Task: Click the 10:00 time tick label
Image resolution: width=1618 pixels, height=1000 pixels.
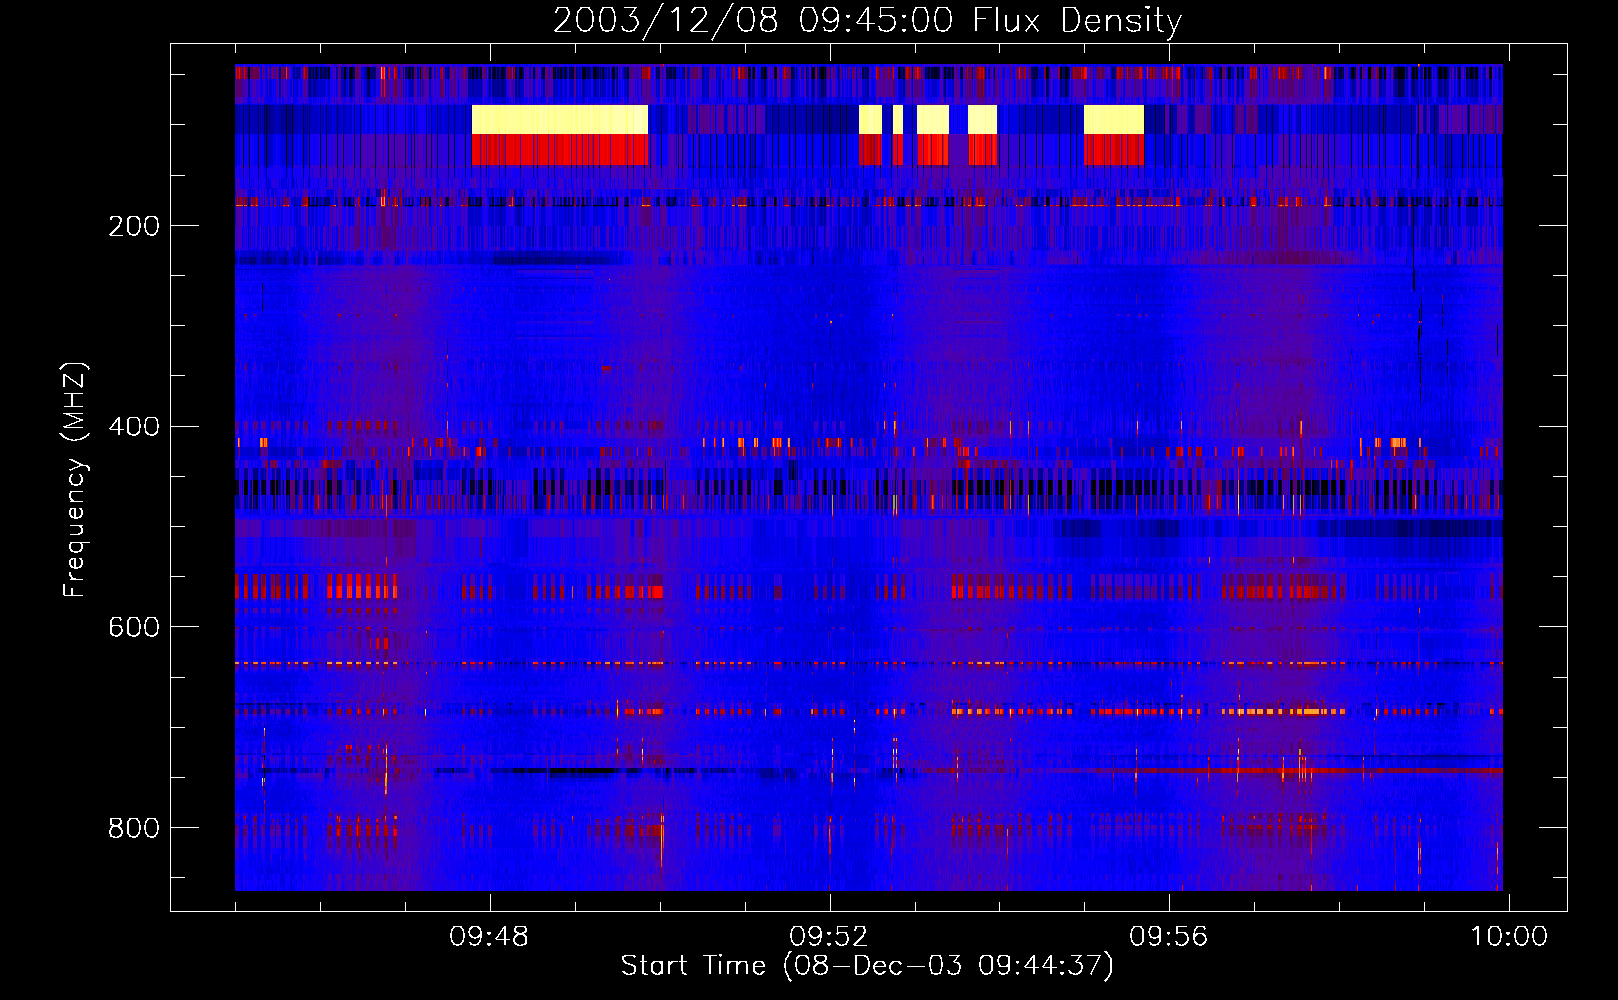Action: point(1508,937)
